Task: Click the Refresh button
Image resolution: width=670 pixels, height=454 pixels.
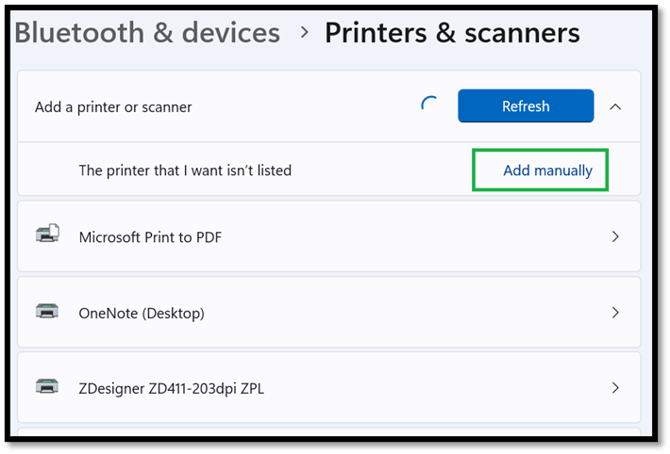Action: [x=526, y=106]
